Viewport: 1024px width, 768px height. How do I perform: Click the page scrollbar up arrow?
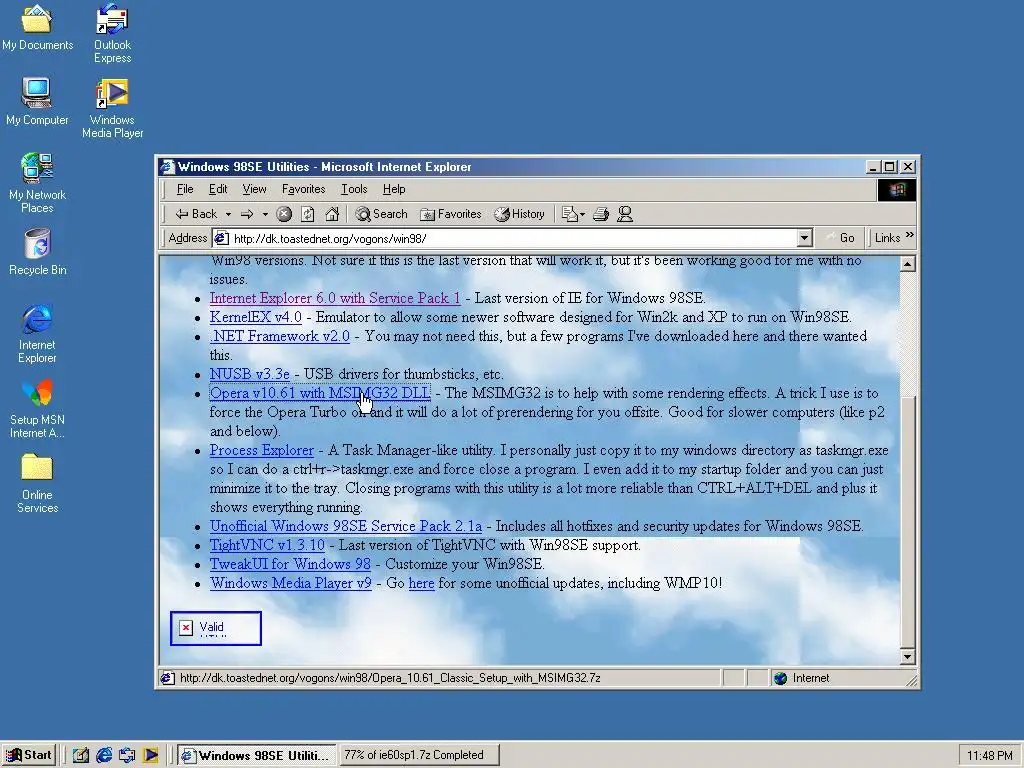[x=906, y=264]
